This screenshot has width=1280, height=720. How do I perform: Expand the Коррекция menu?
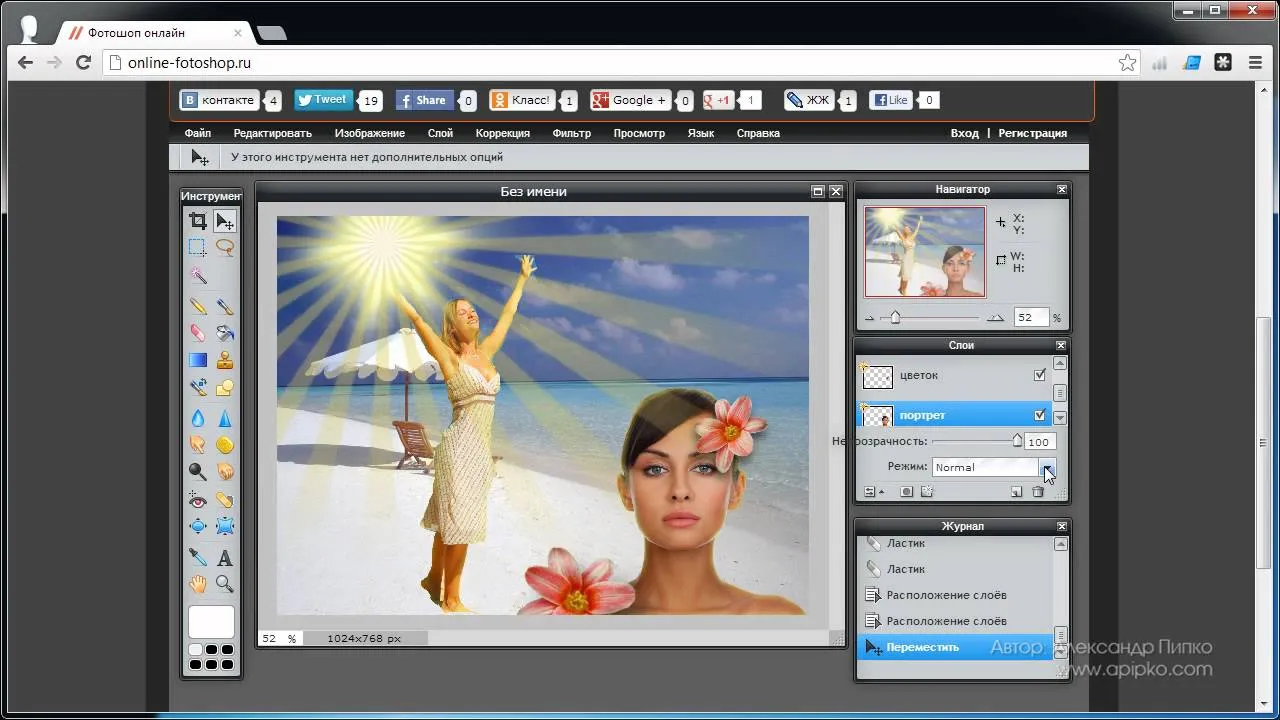(503, 133)
